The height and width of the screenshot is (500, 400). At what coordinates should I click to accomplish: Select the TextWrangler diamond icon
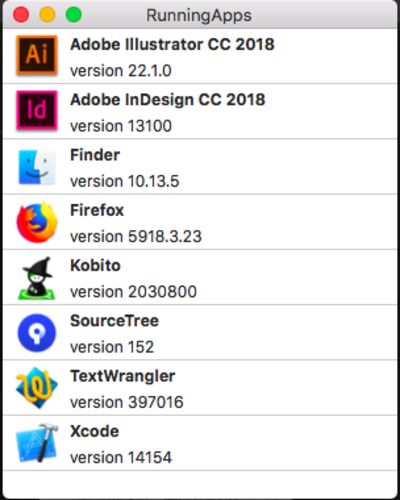pyautogui.click(x=37, y=388)
